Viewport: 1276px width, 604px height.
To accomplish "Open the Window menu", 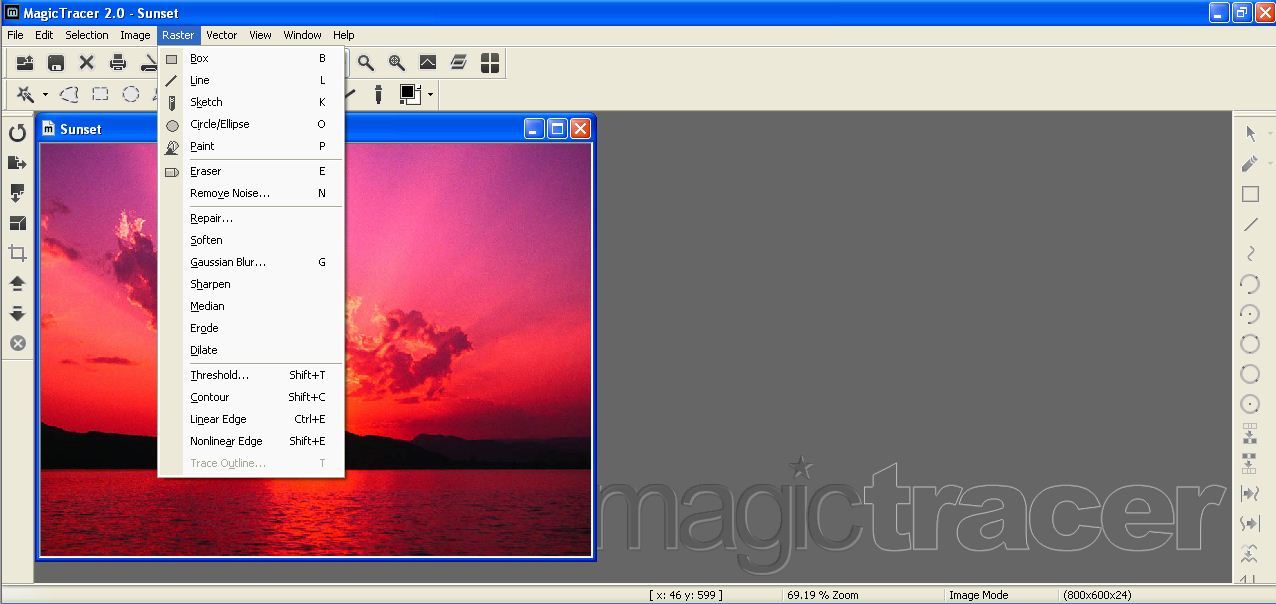I will coord(302,35).
